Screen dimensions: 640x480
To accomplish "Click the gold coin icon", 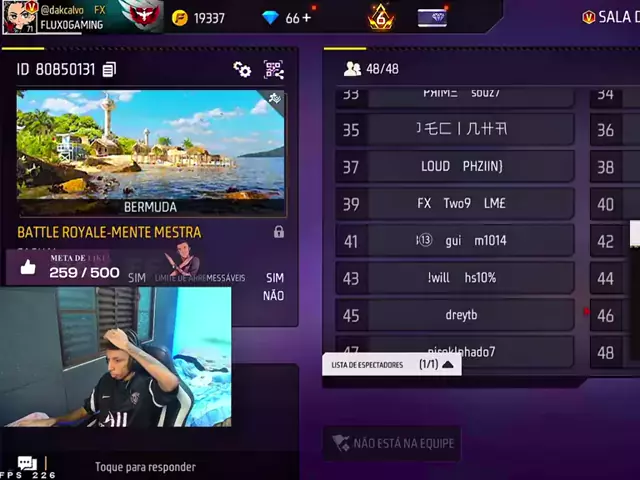I will point(180,18).
